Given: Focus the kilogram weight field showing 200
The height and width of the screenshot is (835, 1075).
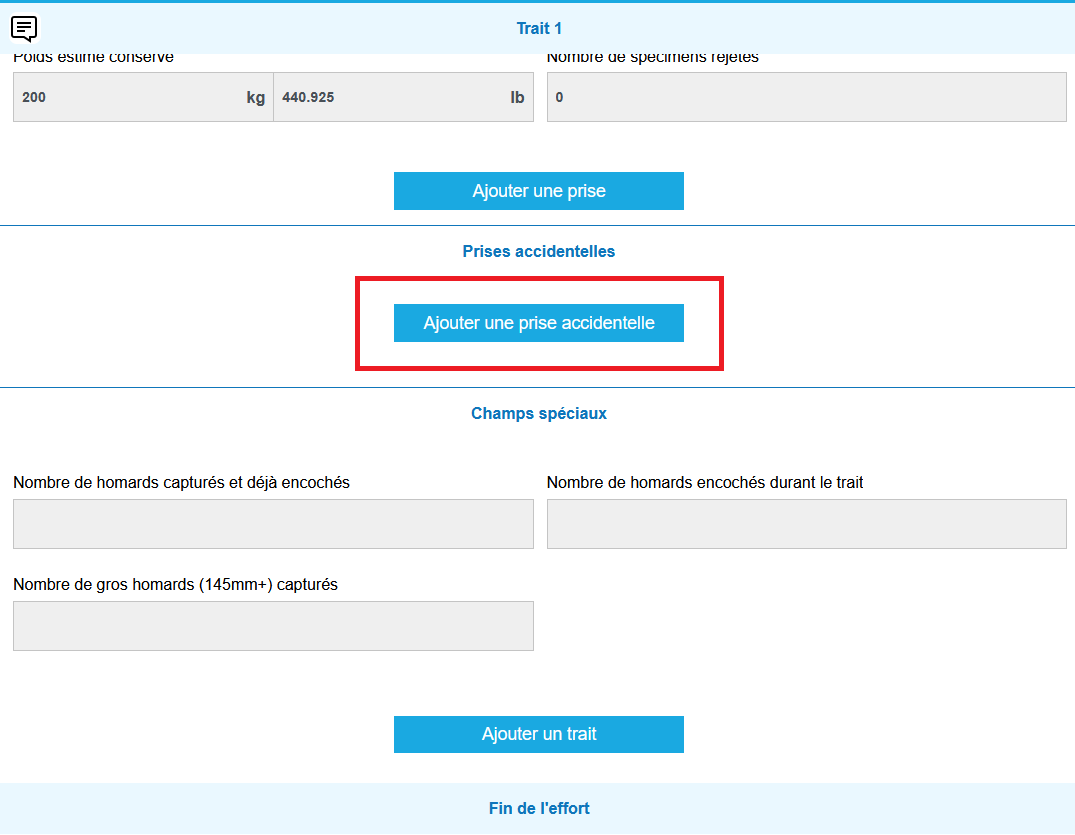Looking at the screenshot, I should click(x=125, y=97).
